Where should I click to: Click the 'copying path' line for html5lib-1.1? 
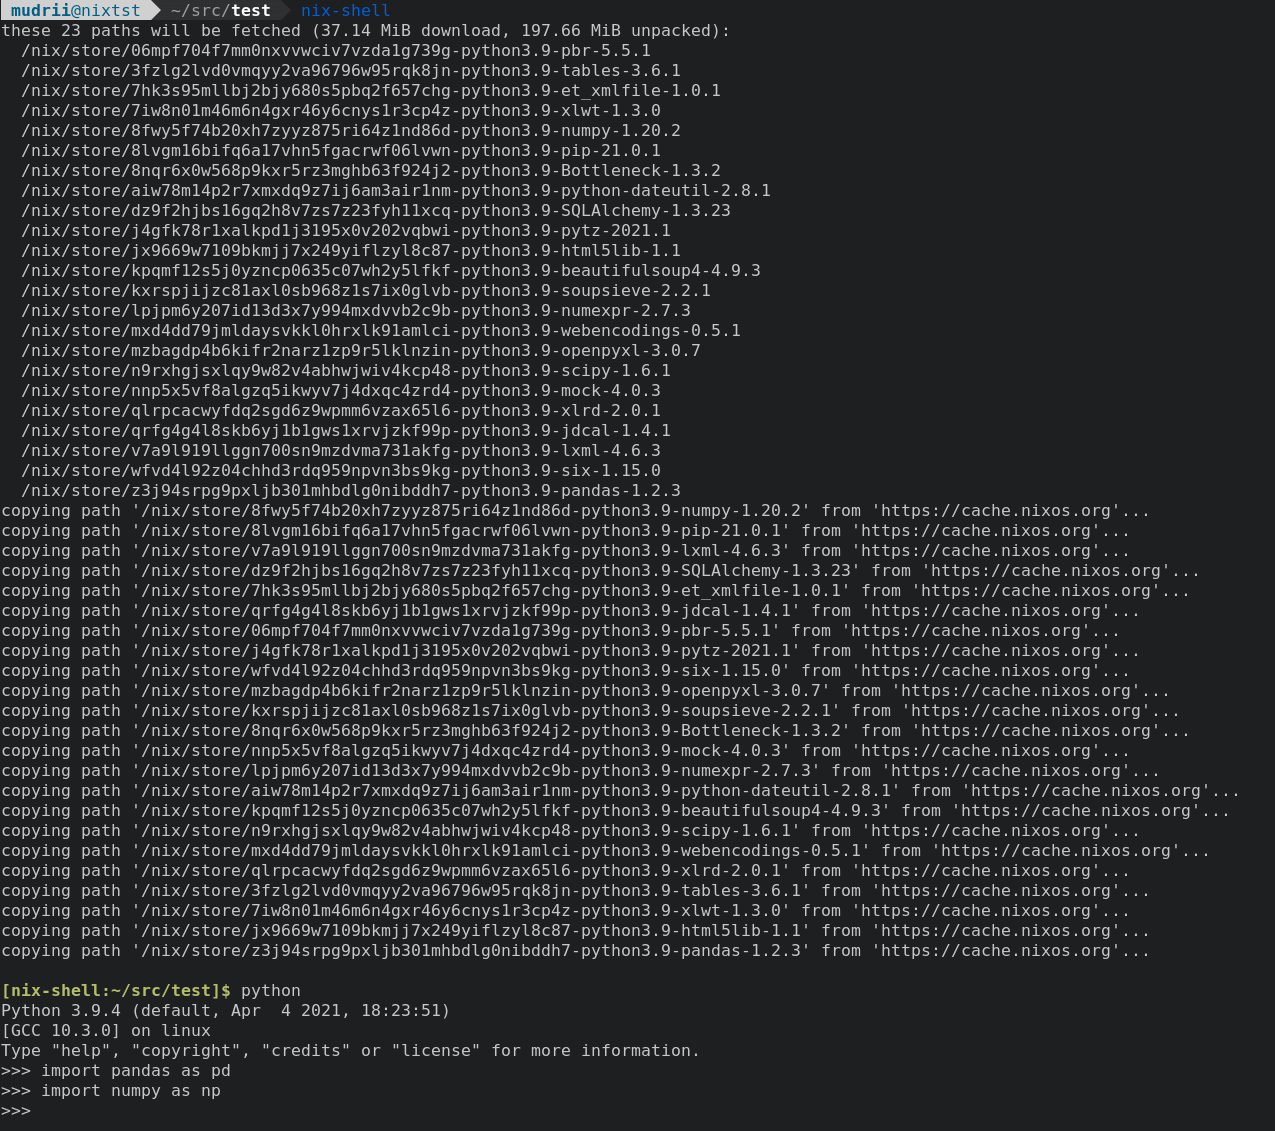[x=576, y=930]
